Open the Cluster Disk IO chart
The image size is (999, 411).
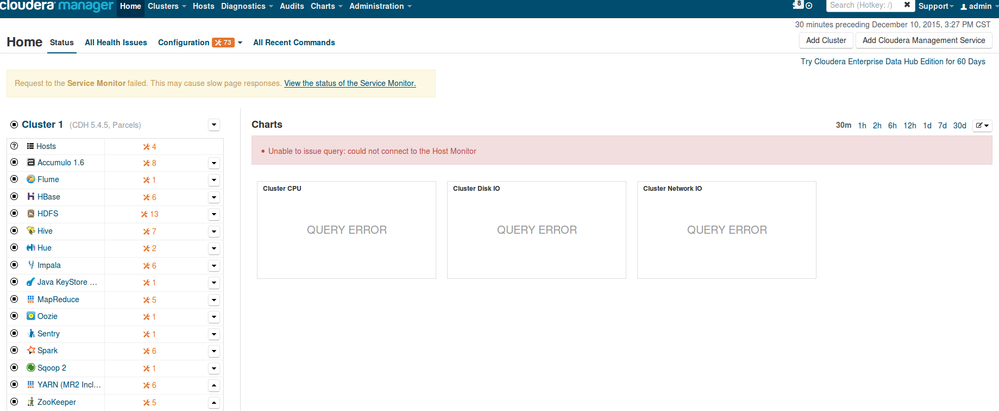(x=536, y=230)
